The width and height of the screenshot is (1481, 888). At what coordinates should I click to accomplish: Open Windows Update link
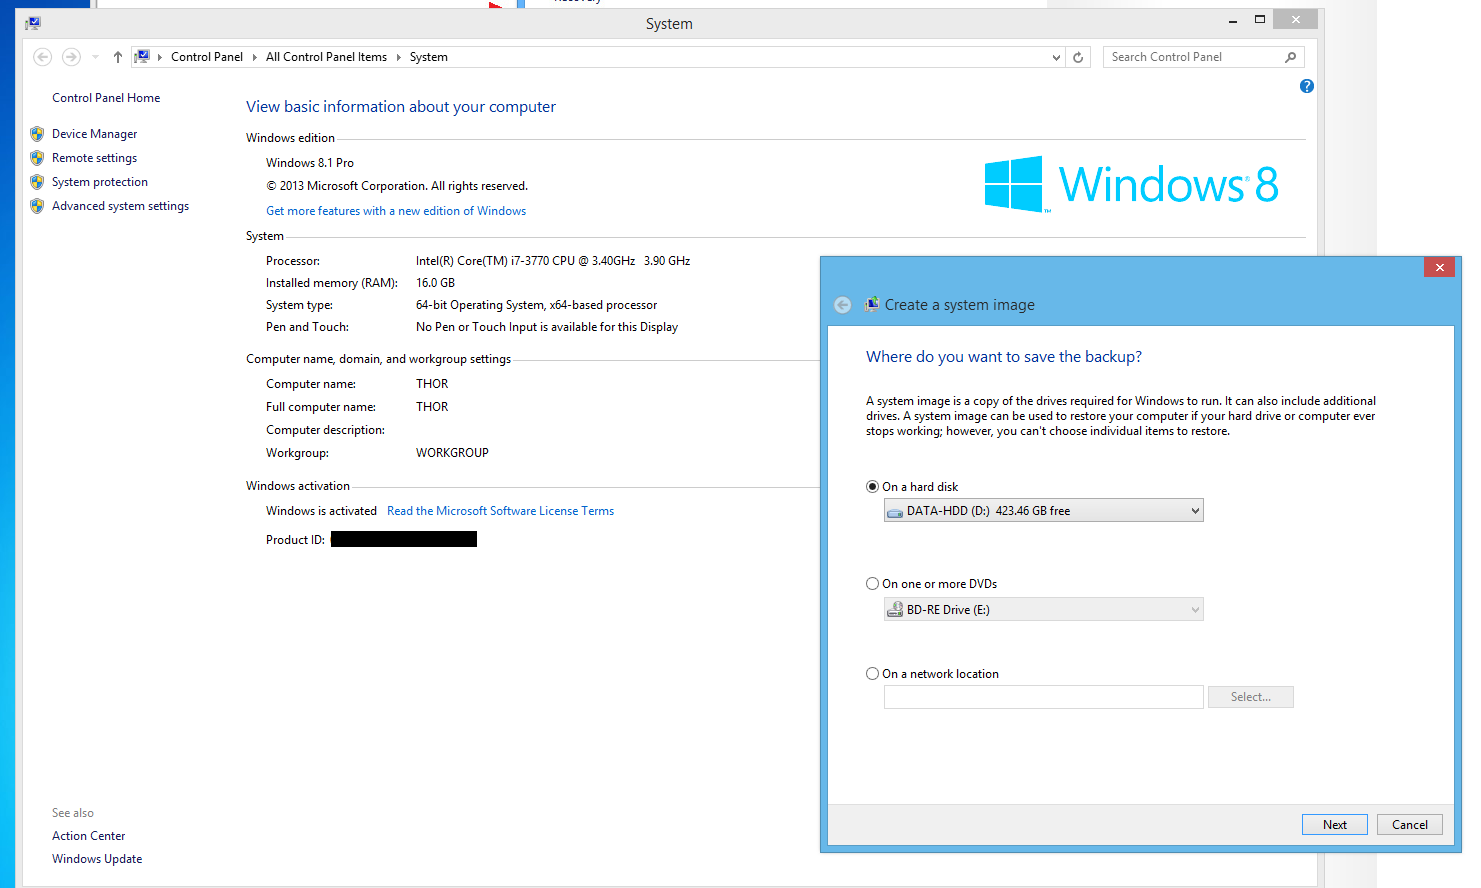[x=97, y=859]
